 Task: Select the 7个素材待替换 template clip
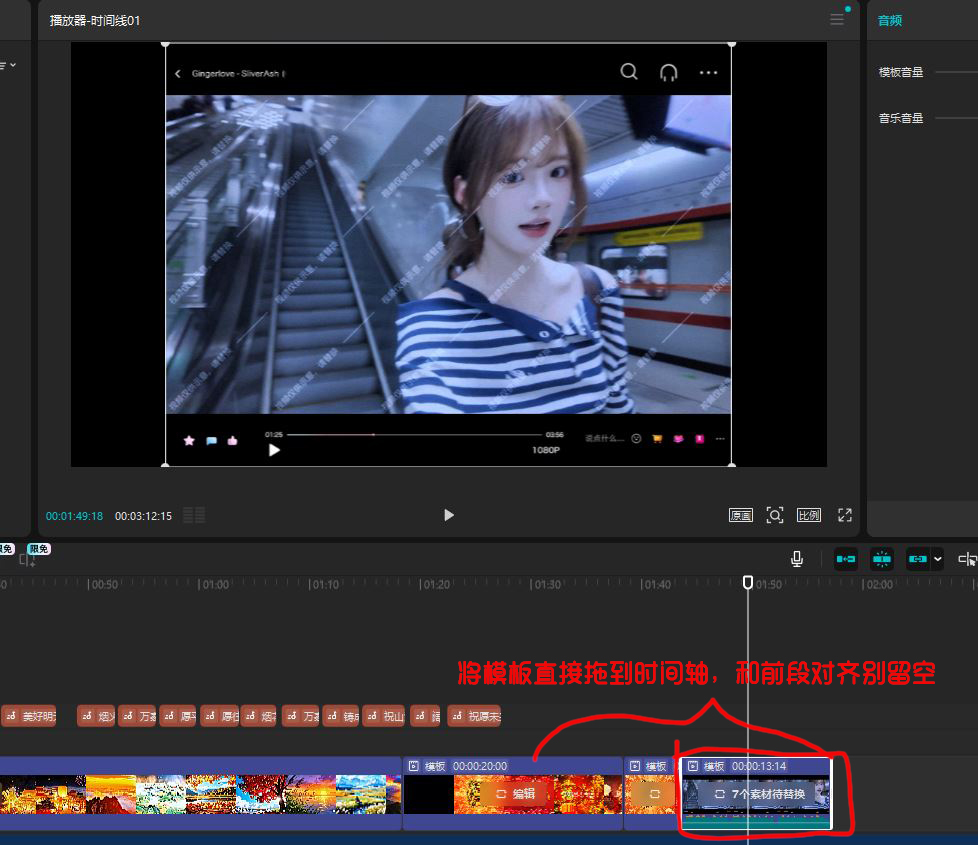click(756, 794)
